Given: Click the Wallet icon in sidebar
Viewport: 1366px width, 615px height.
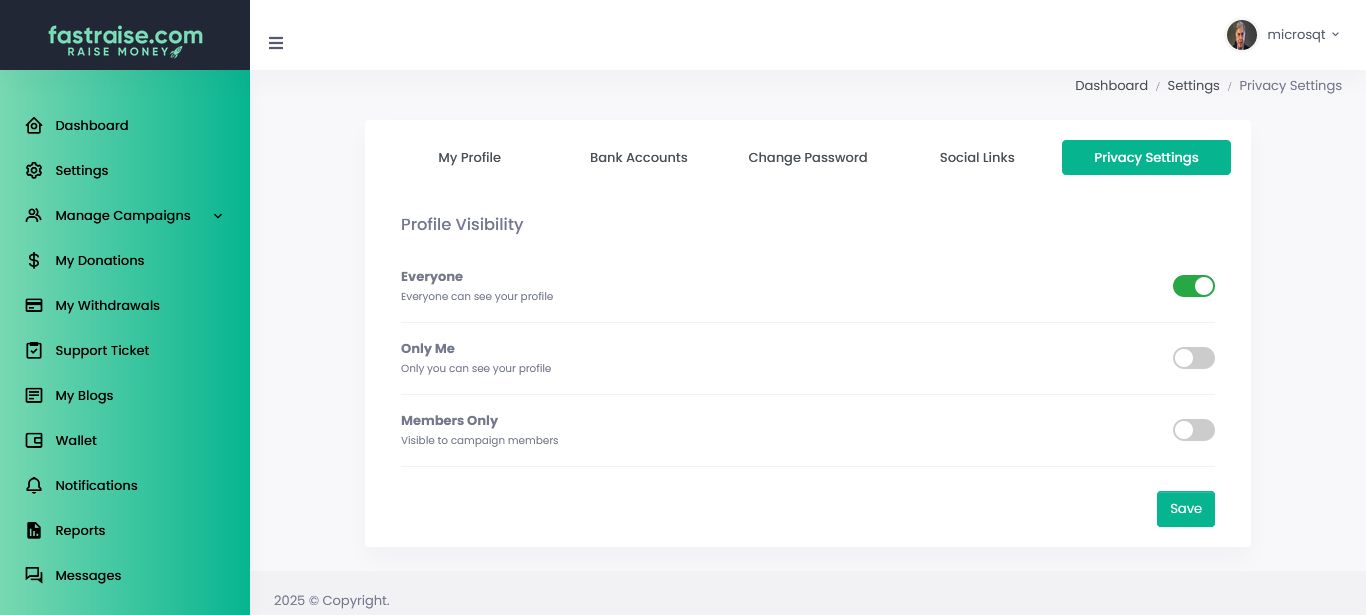Looking at the screenshot, I should (x=34, y=441).
